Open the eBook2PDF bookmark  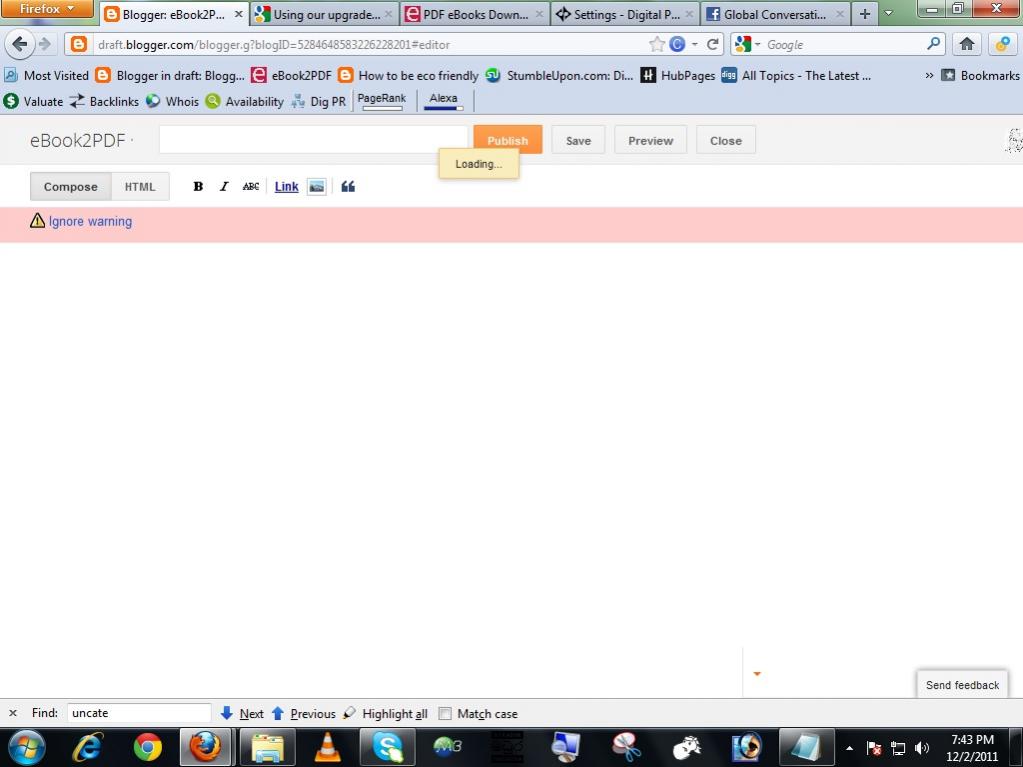tap(292, 76)
